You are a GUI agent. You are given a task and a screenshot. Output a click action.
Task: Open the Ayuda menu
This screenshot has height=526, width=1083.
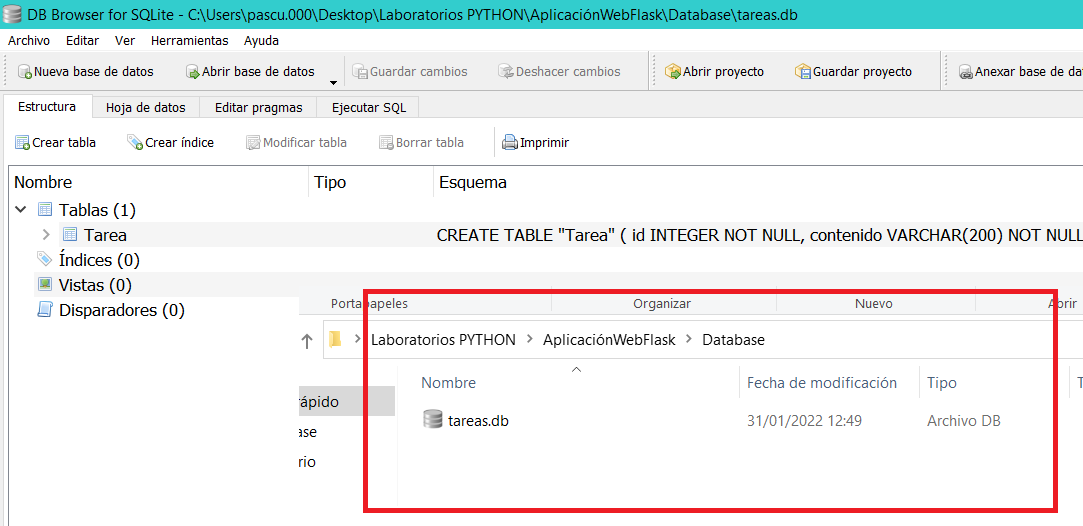(261, 41)
